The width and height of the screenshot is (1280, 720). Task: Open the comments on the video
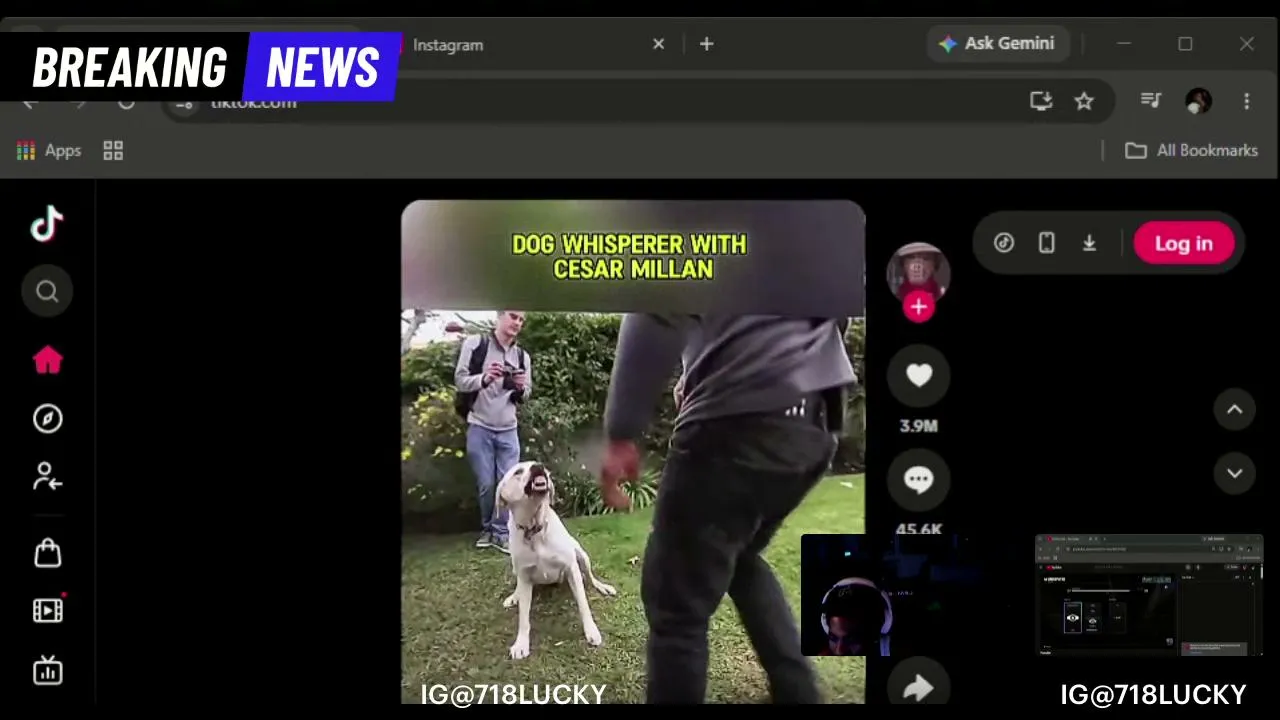tap(918, 480)
